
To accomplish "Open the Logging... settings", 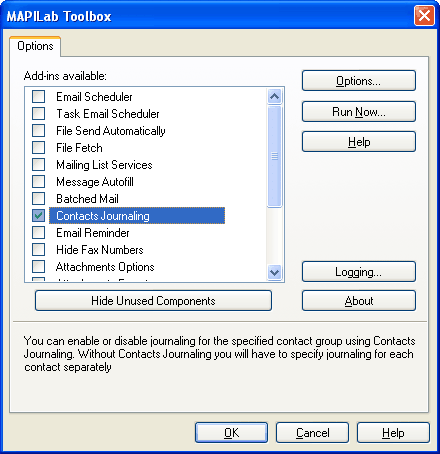I will (x=359, y=272).
